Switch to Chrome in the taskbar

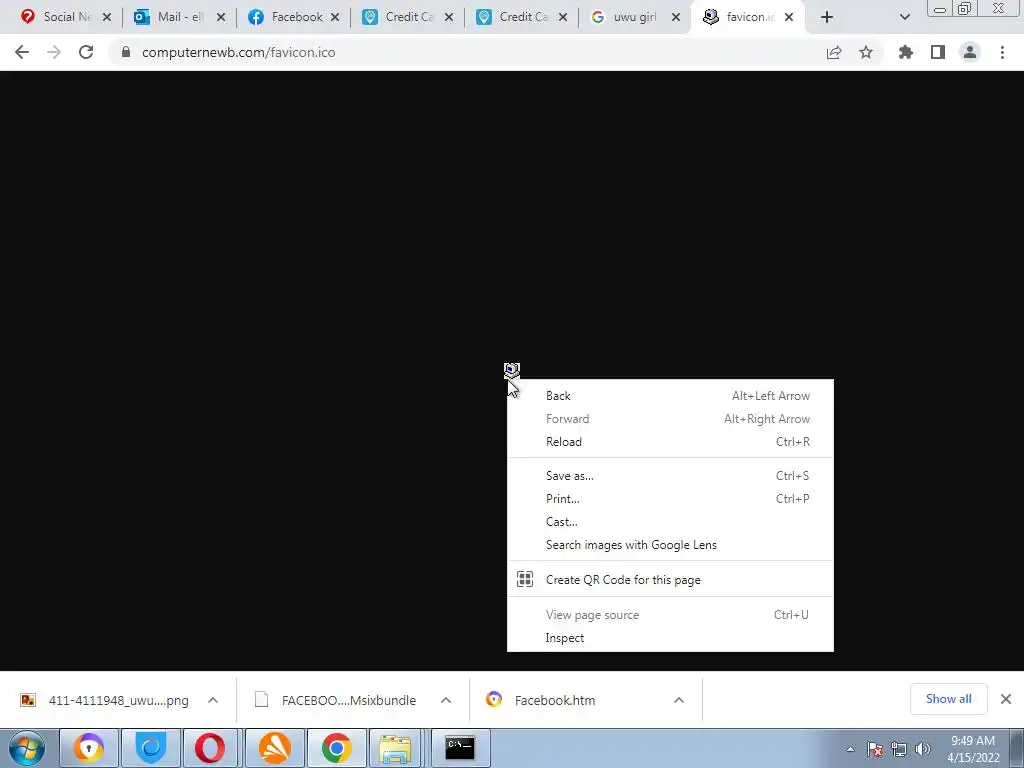(336, 748)
